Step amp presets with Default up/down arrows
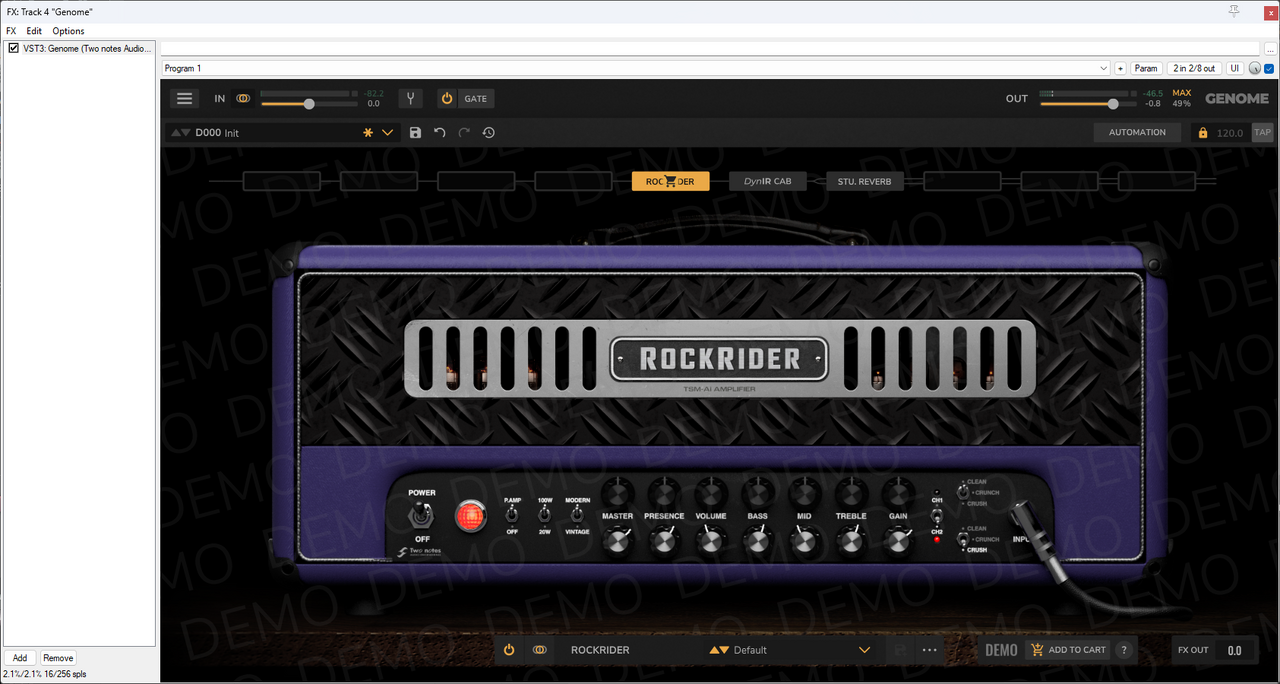This screenshot has width=1280, height=684. tap(719, 650)
